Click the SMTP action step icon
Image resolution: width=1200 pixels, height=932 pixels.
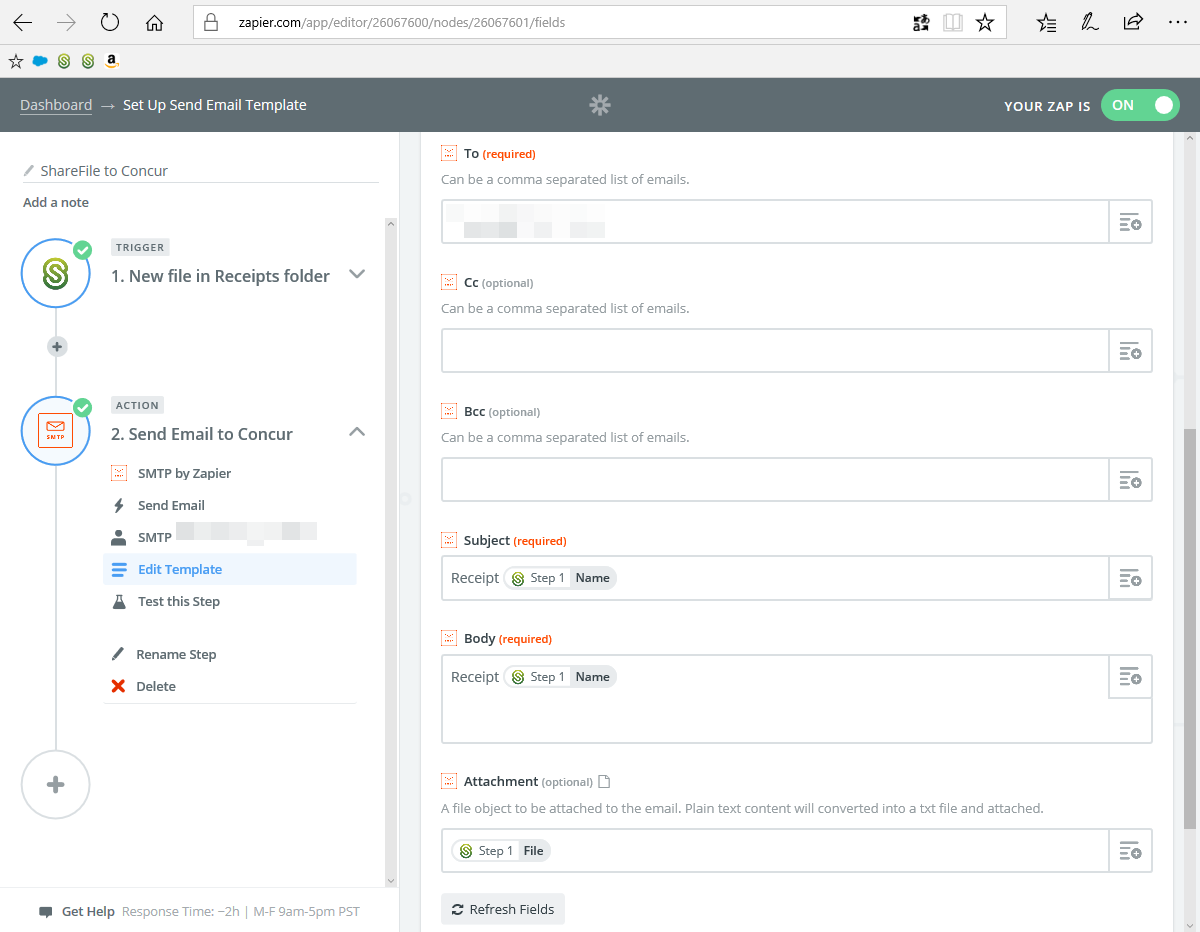click(x=56, y=431)
